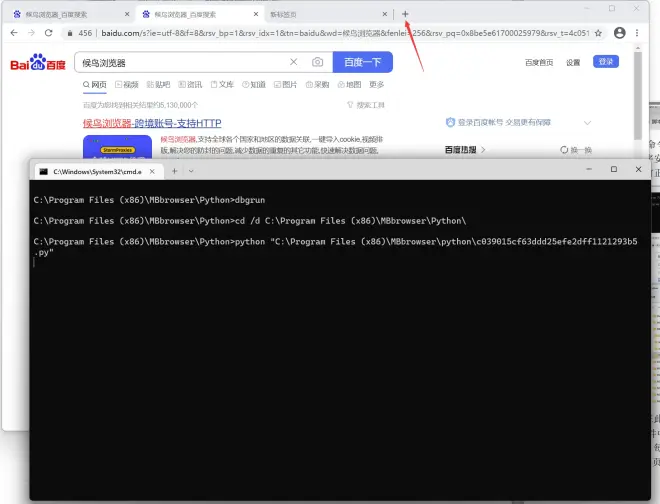Add a new terminal tab
Image resolution: width=660 pixels, height=504 pixels.
174,171
